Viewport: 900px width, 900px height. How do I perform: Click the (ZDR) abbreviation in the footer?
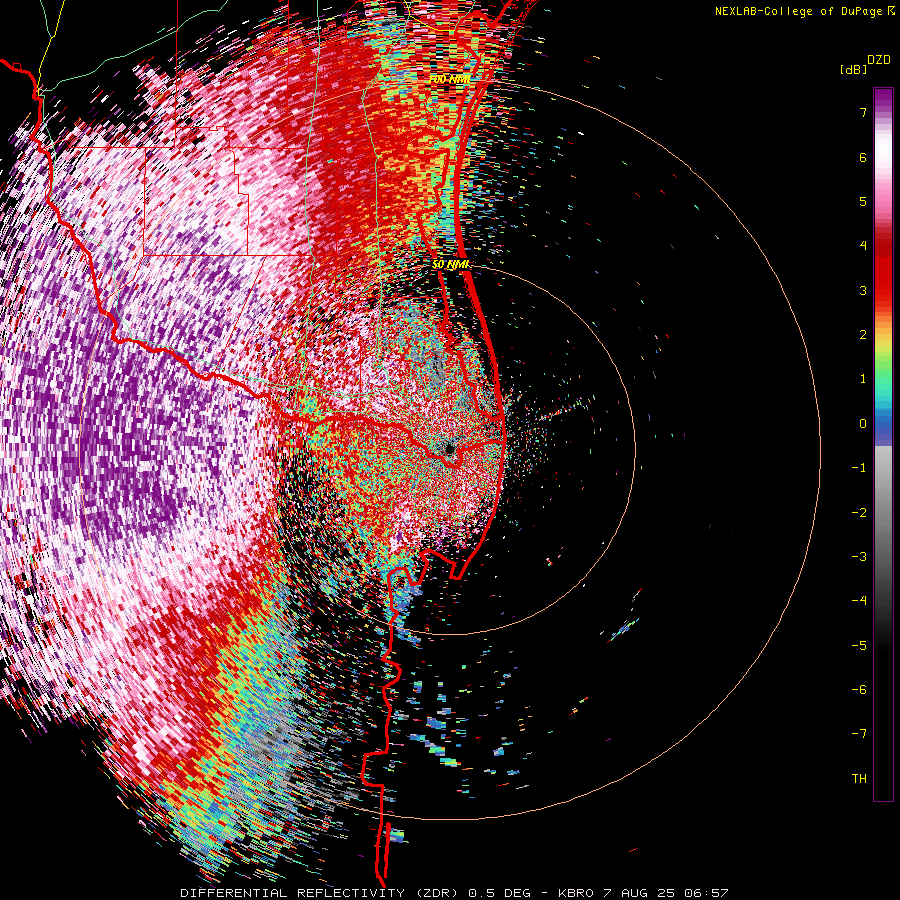pyautogui.click(x=438, y=893)
